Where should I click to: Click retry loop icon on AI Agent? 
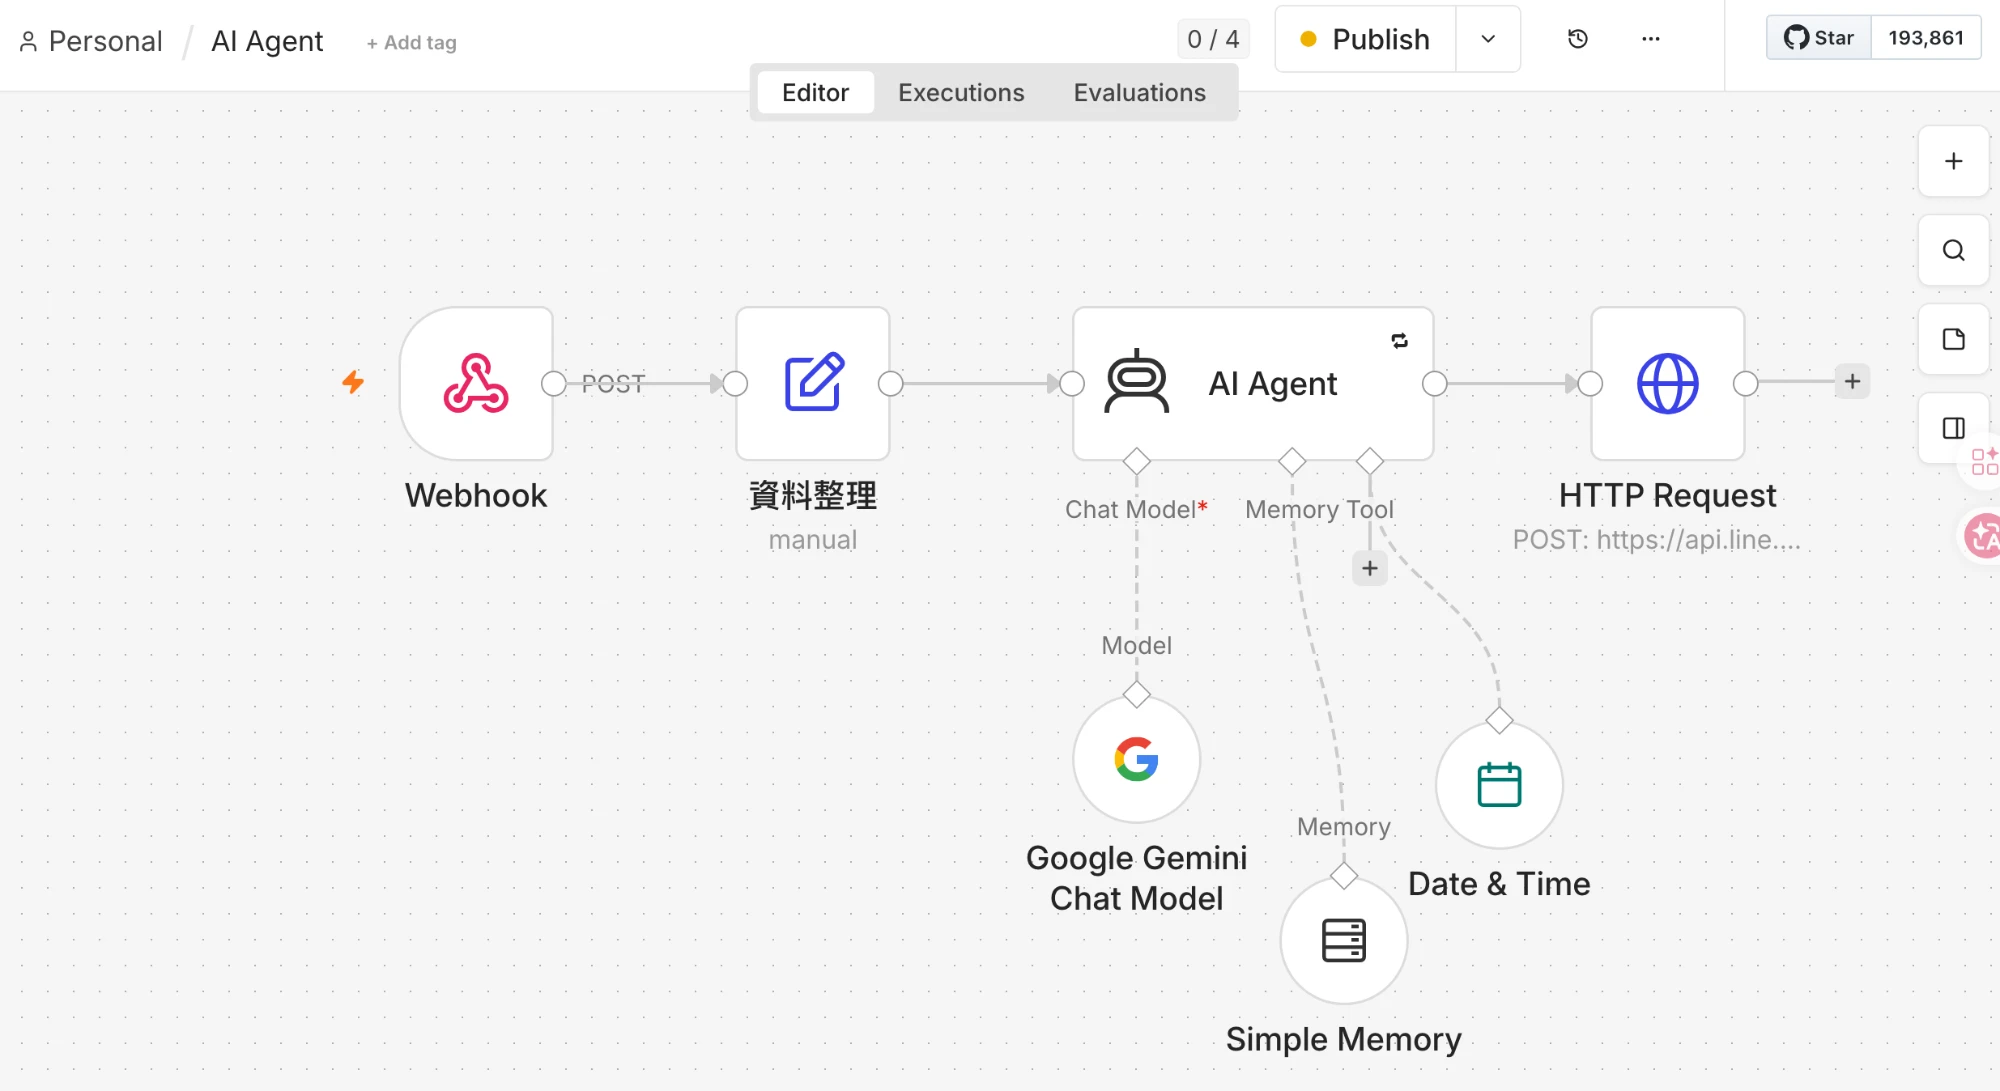[x=1400, y=341]
